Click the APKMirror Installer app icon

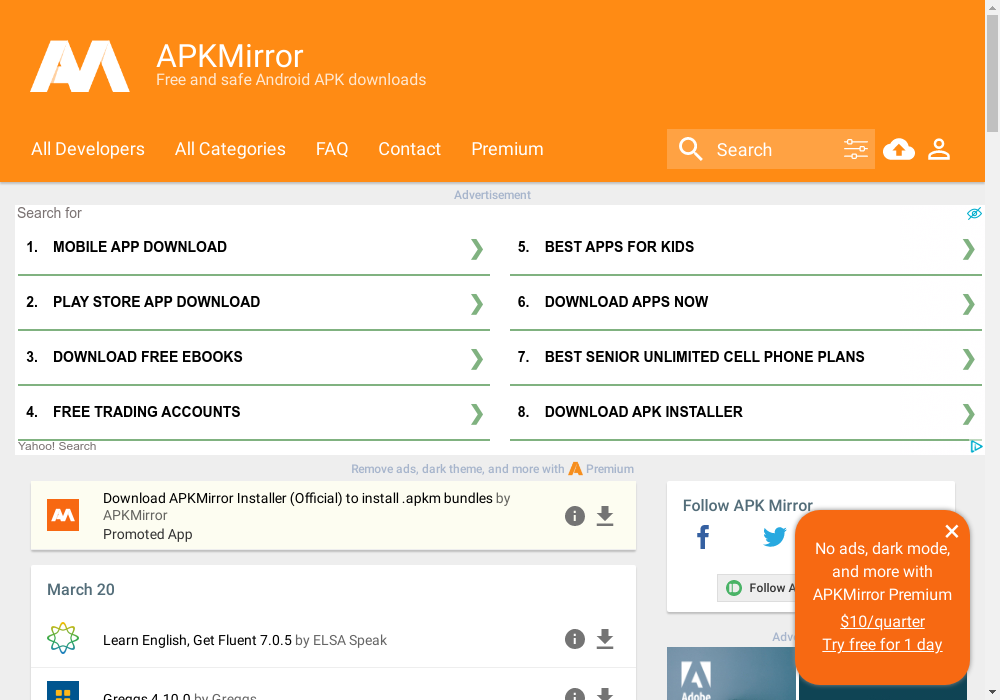click(63, 515)
